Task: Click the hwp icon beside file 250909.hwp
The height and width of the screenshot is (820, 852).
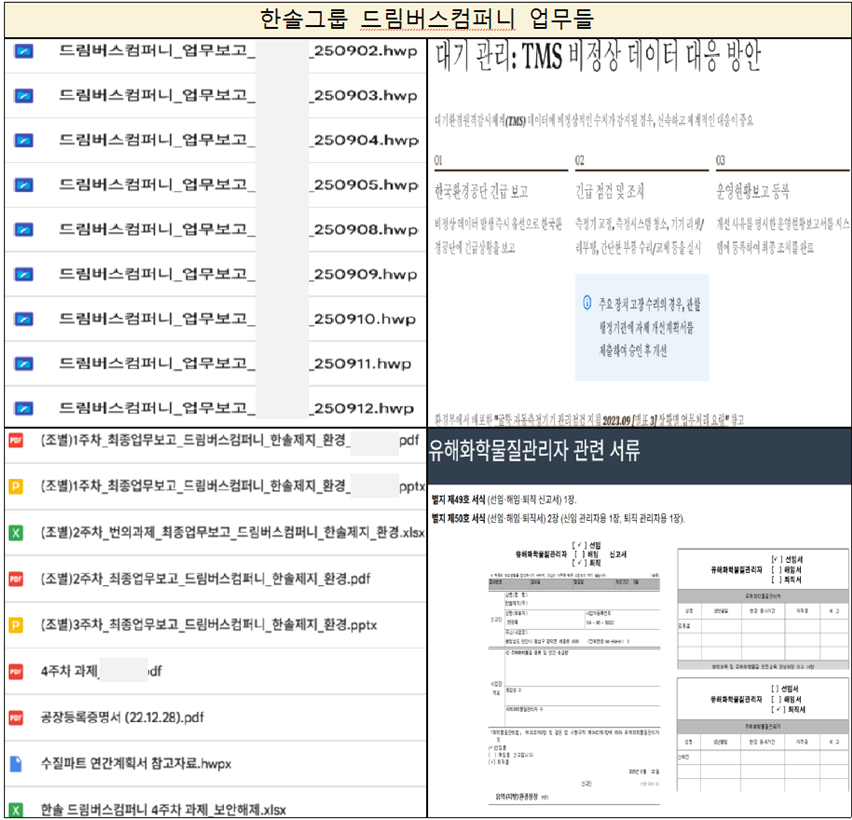Action: tap(23, 274)
